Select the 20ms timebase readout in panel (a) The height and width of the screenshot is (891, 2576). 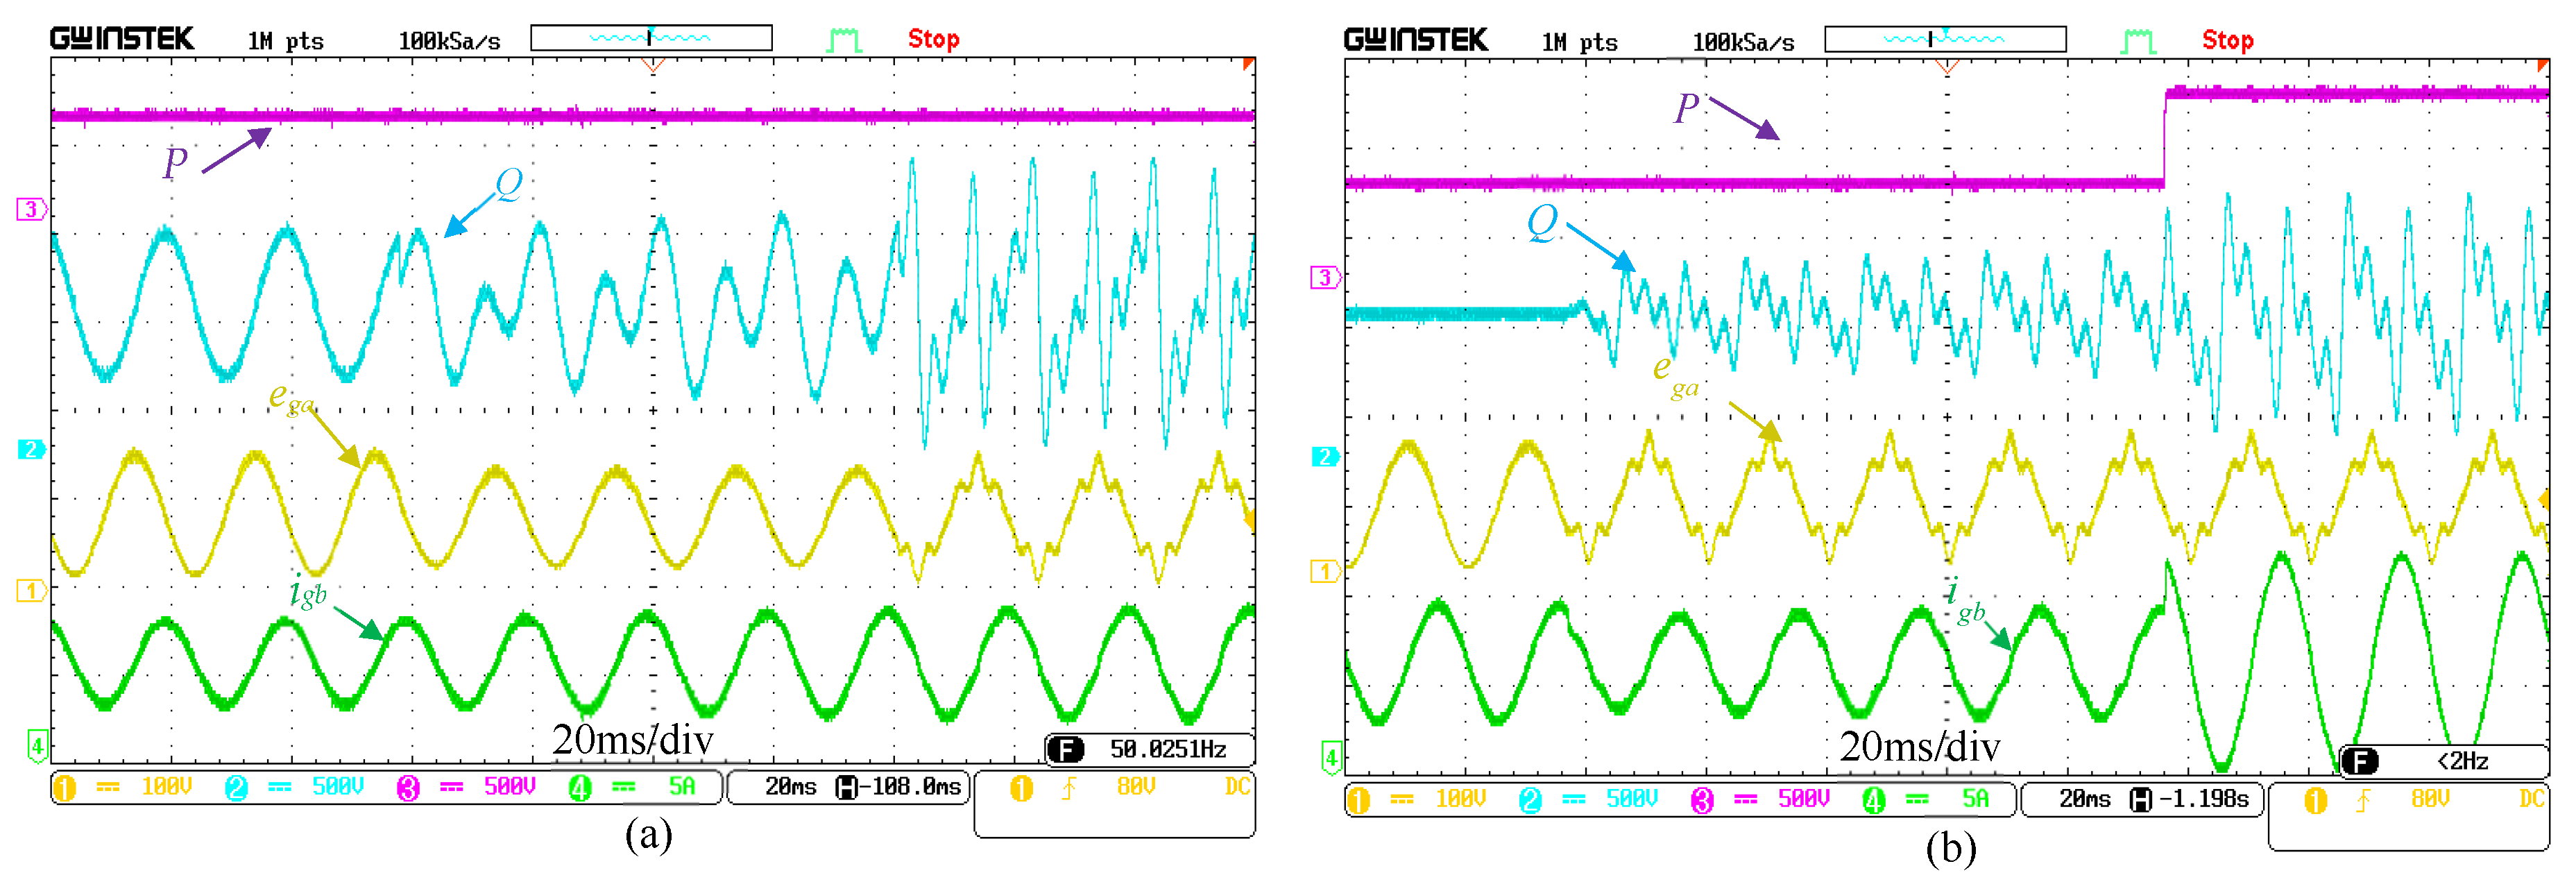coord(790,787)
